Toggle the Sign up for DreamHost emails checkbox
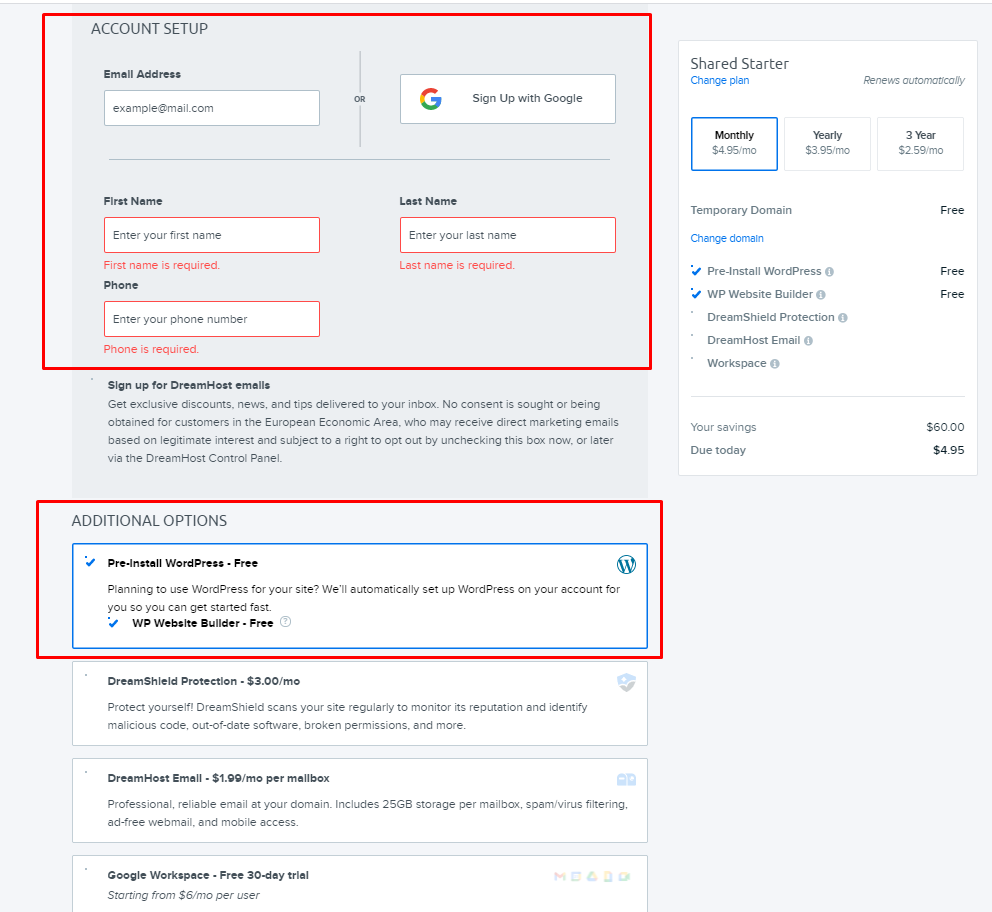Image resolution: width=992 pixels, height=912 pixels. pos(92,379)
